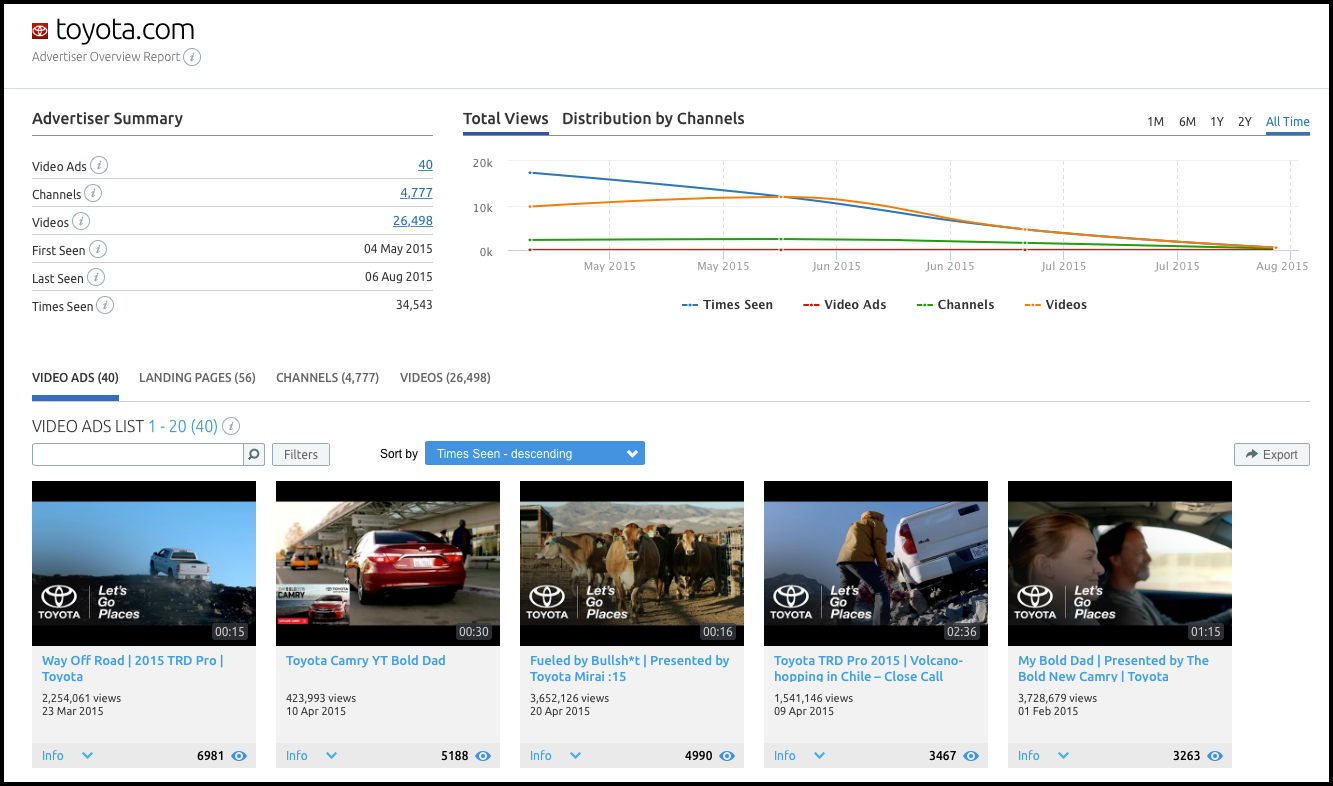Click the 3,728,679 views text
Viewport: 1333px width, 786px height.
(1057, 698)
